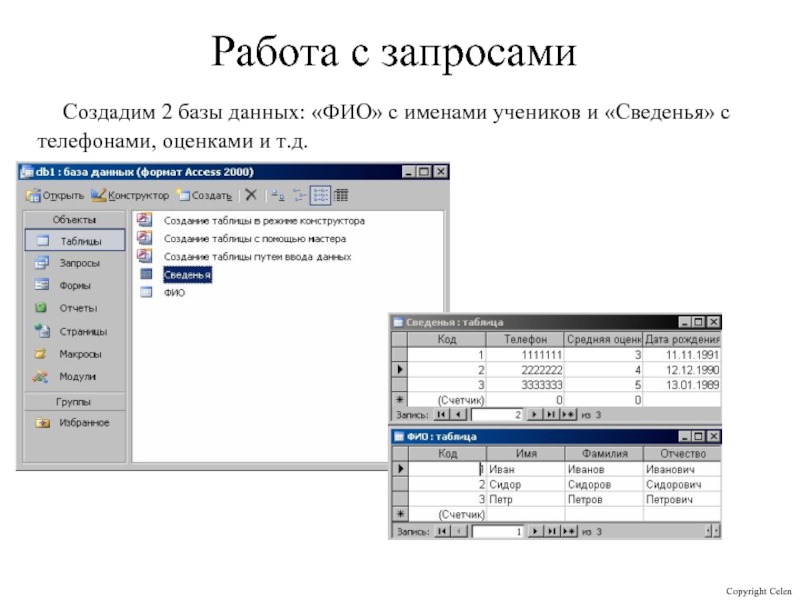Switch to small icons view
The height and width of the screenshot is (600, 800).
point(298,196)
